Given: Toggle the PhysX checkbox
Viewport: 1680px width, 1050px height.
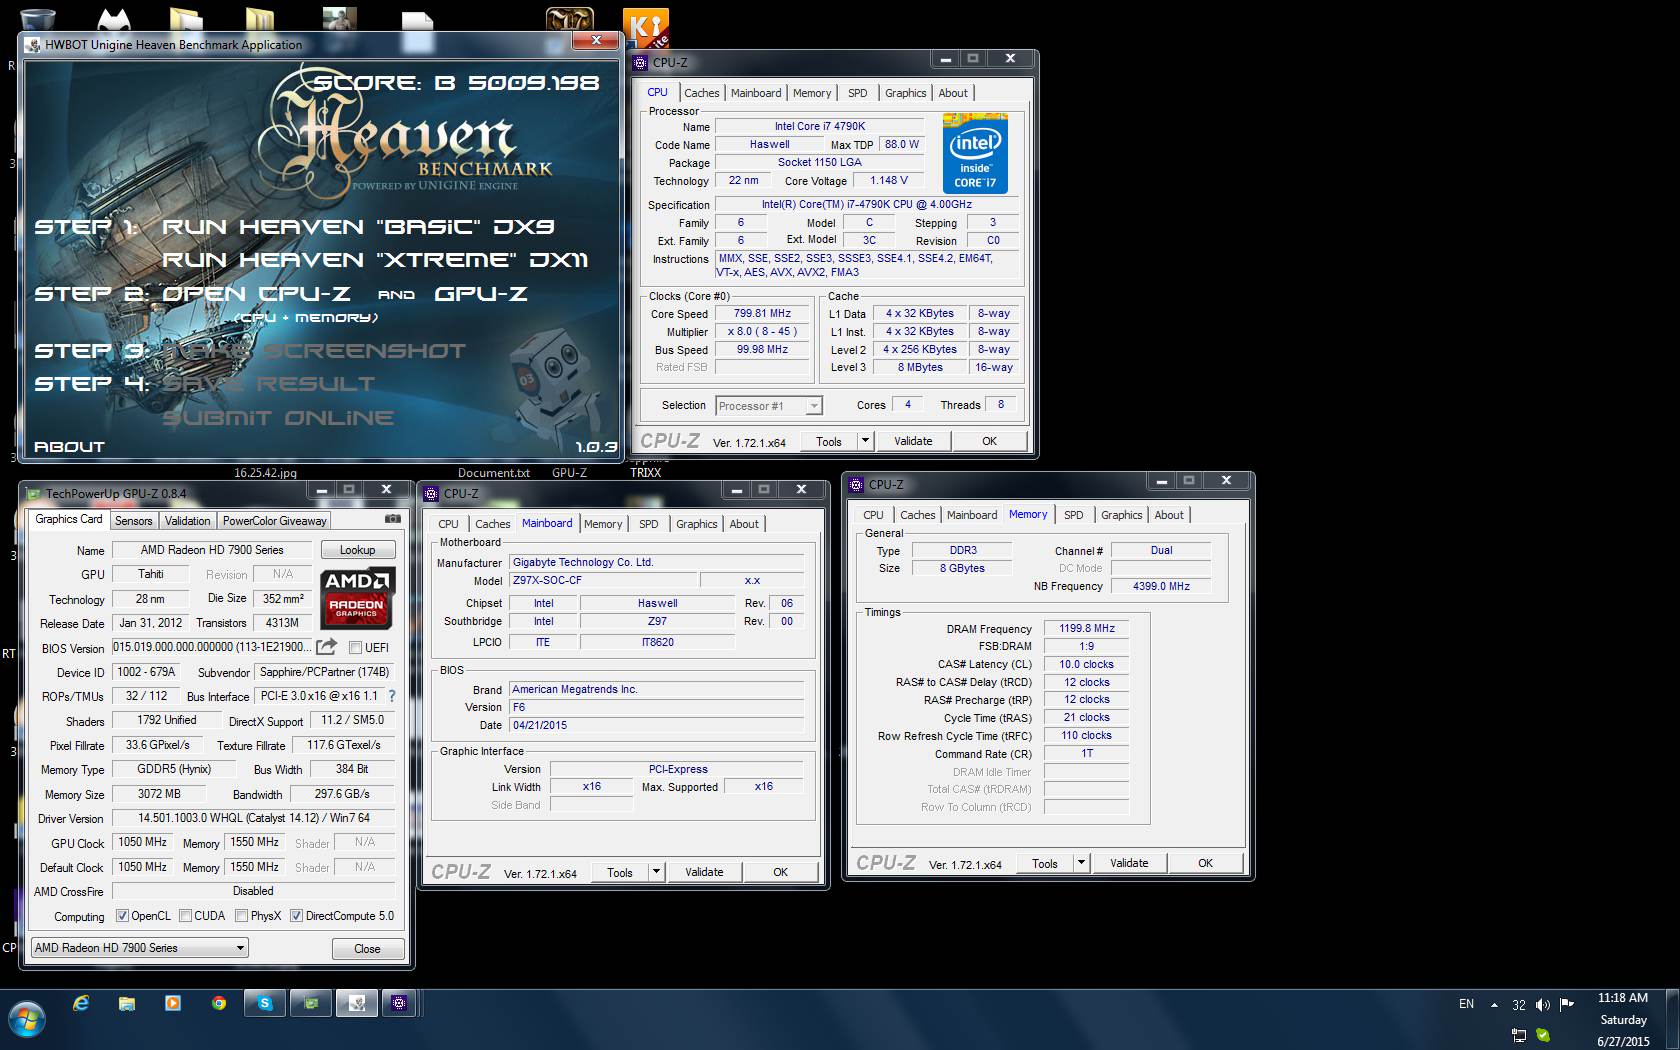Looking at the screenshot, I should [241, 915].
